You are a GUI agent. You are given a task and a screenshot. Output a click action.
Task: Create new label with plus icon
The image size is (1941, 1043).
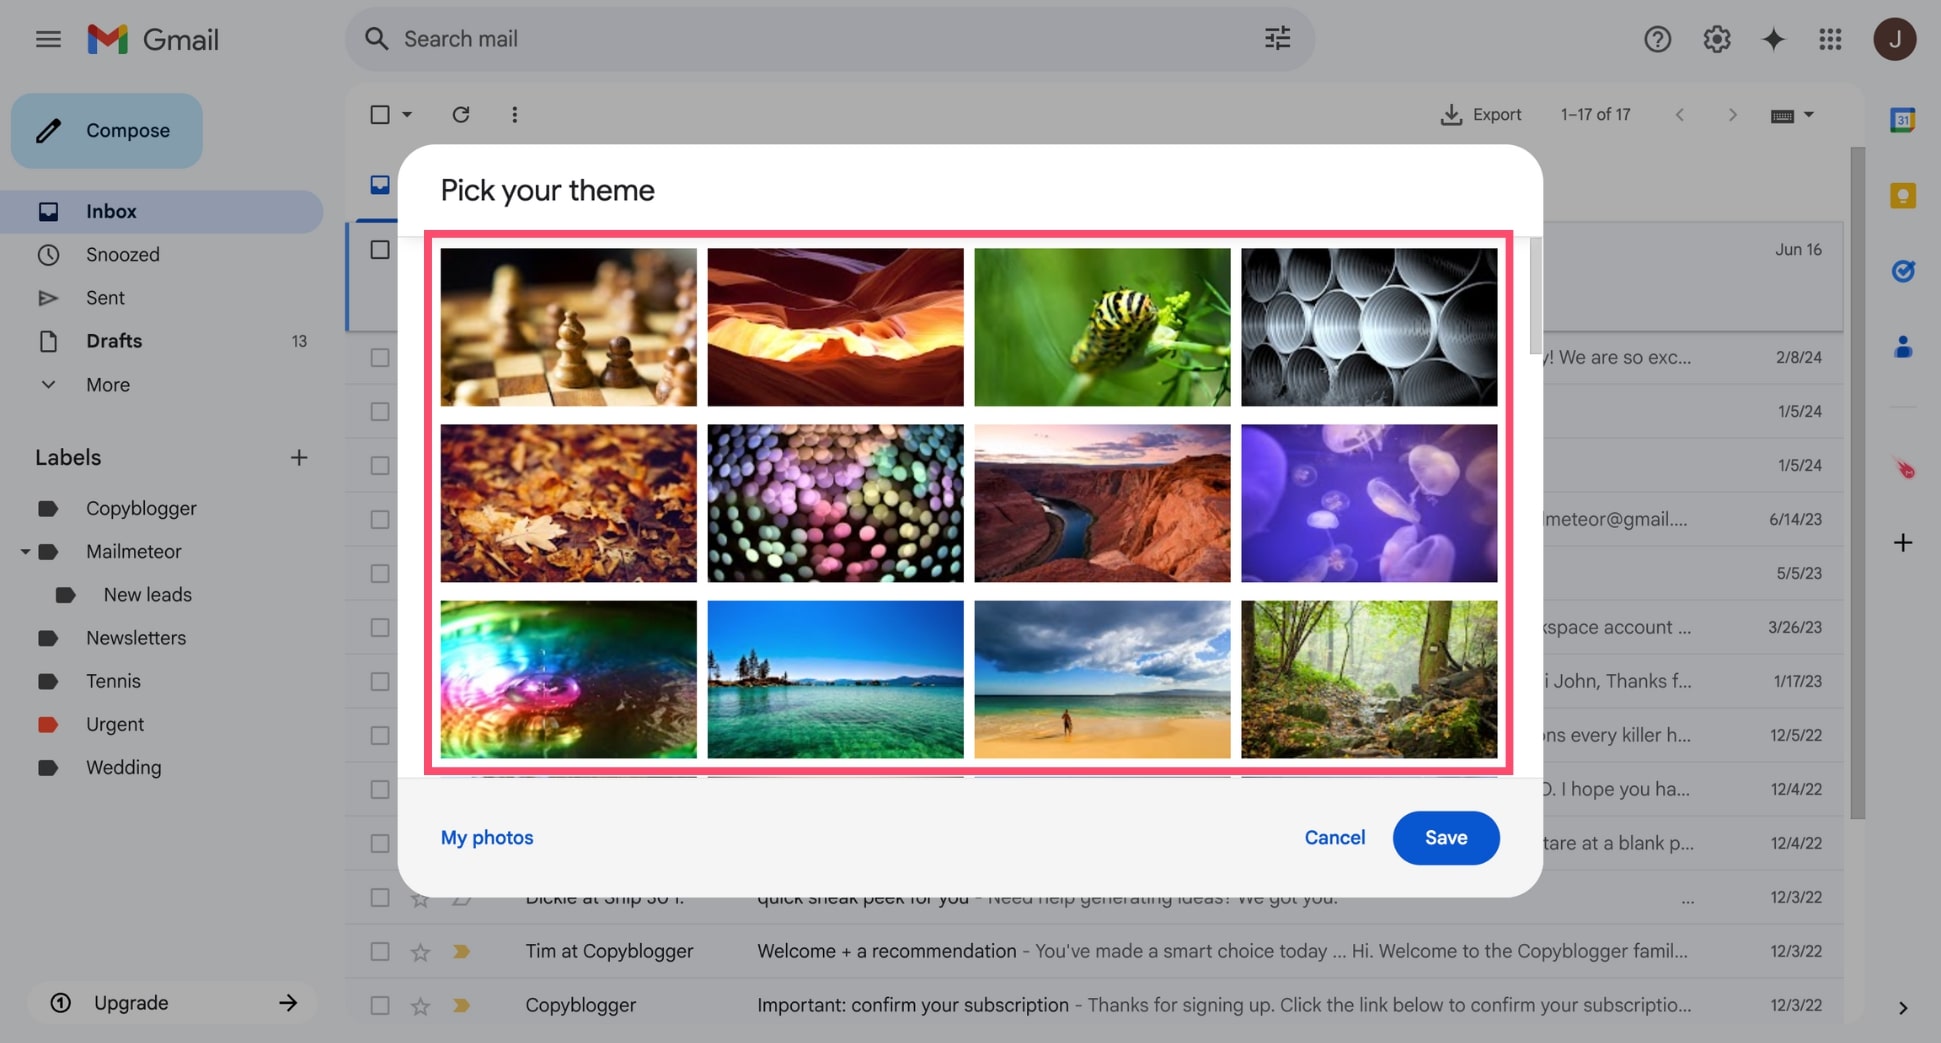point(298,458)
